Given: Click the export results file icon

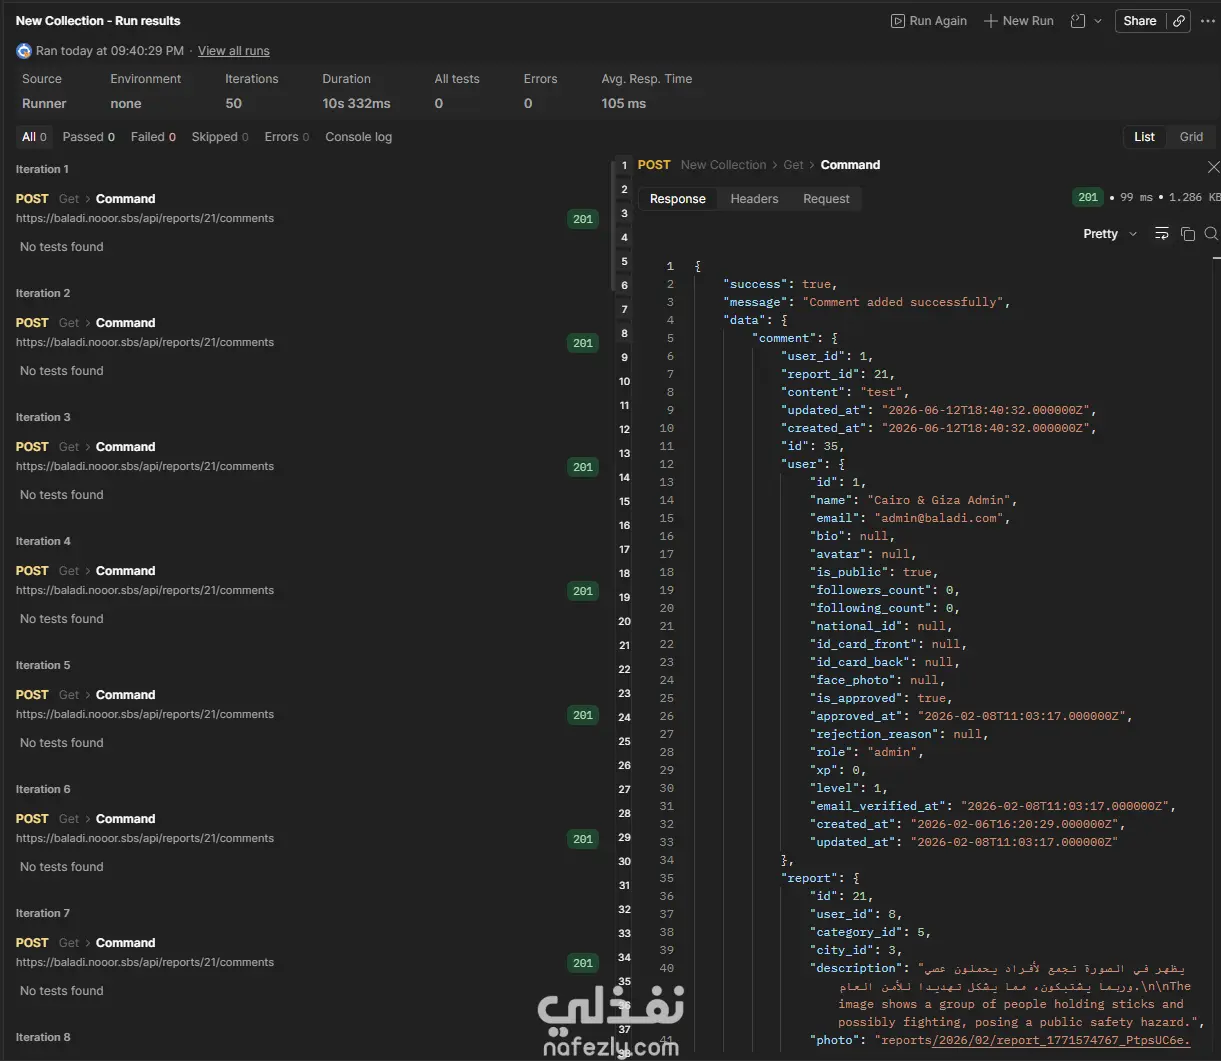Looking at the screenshot, I should point(1078,21).
